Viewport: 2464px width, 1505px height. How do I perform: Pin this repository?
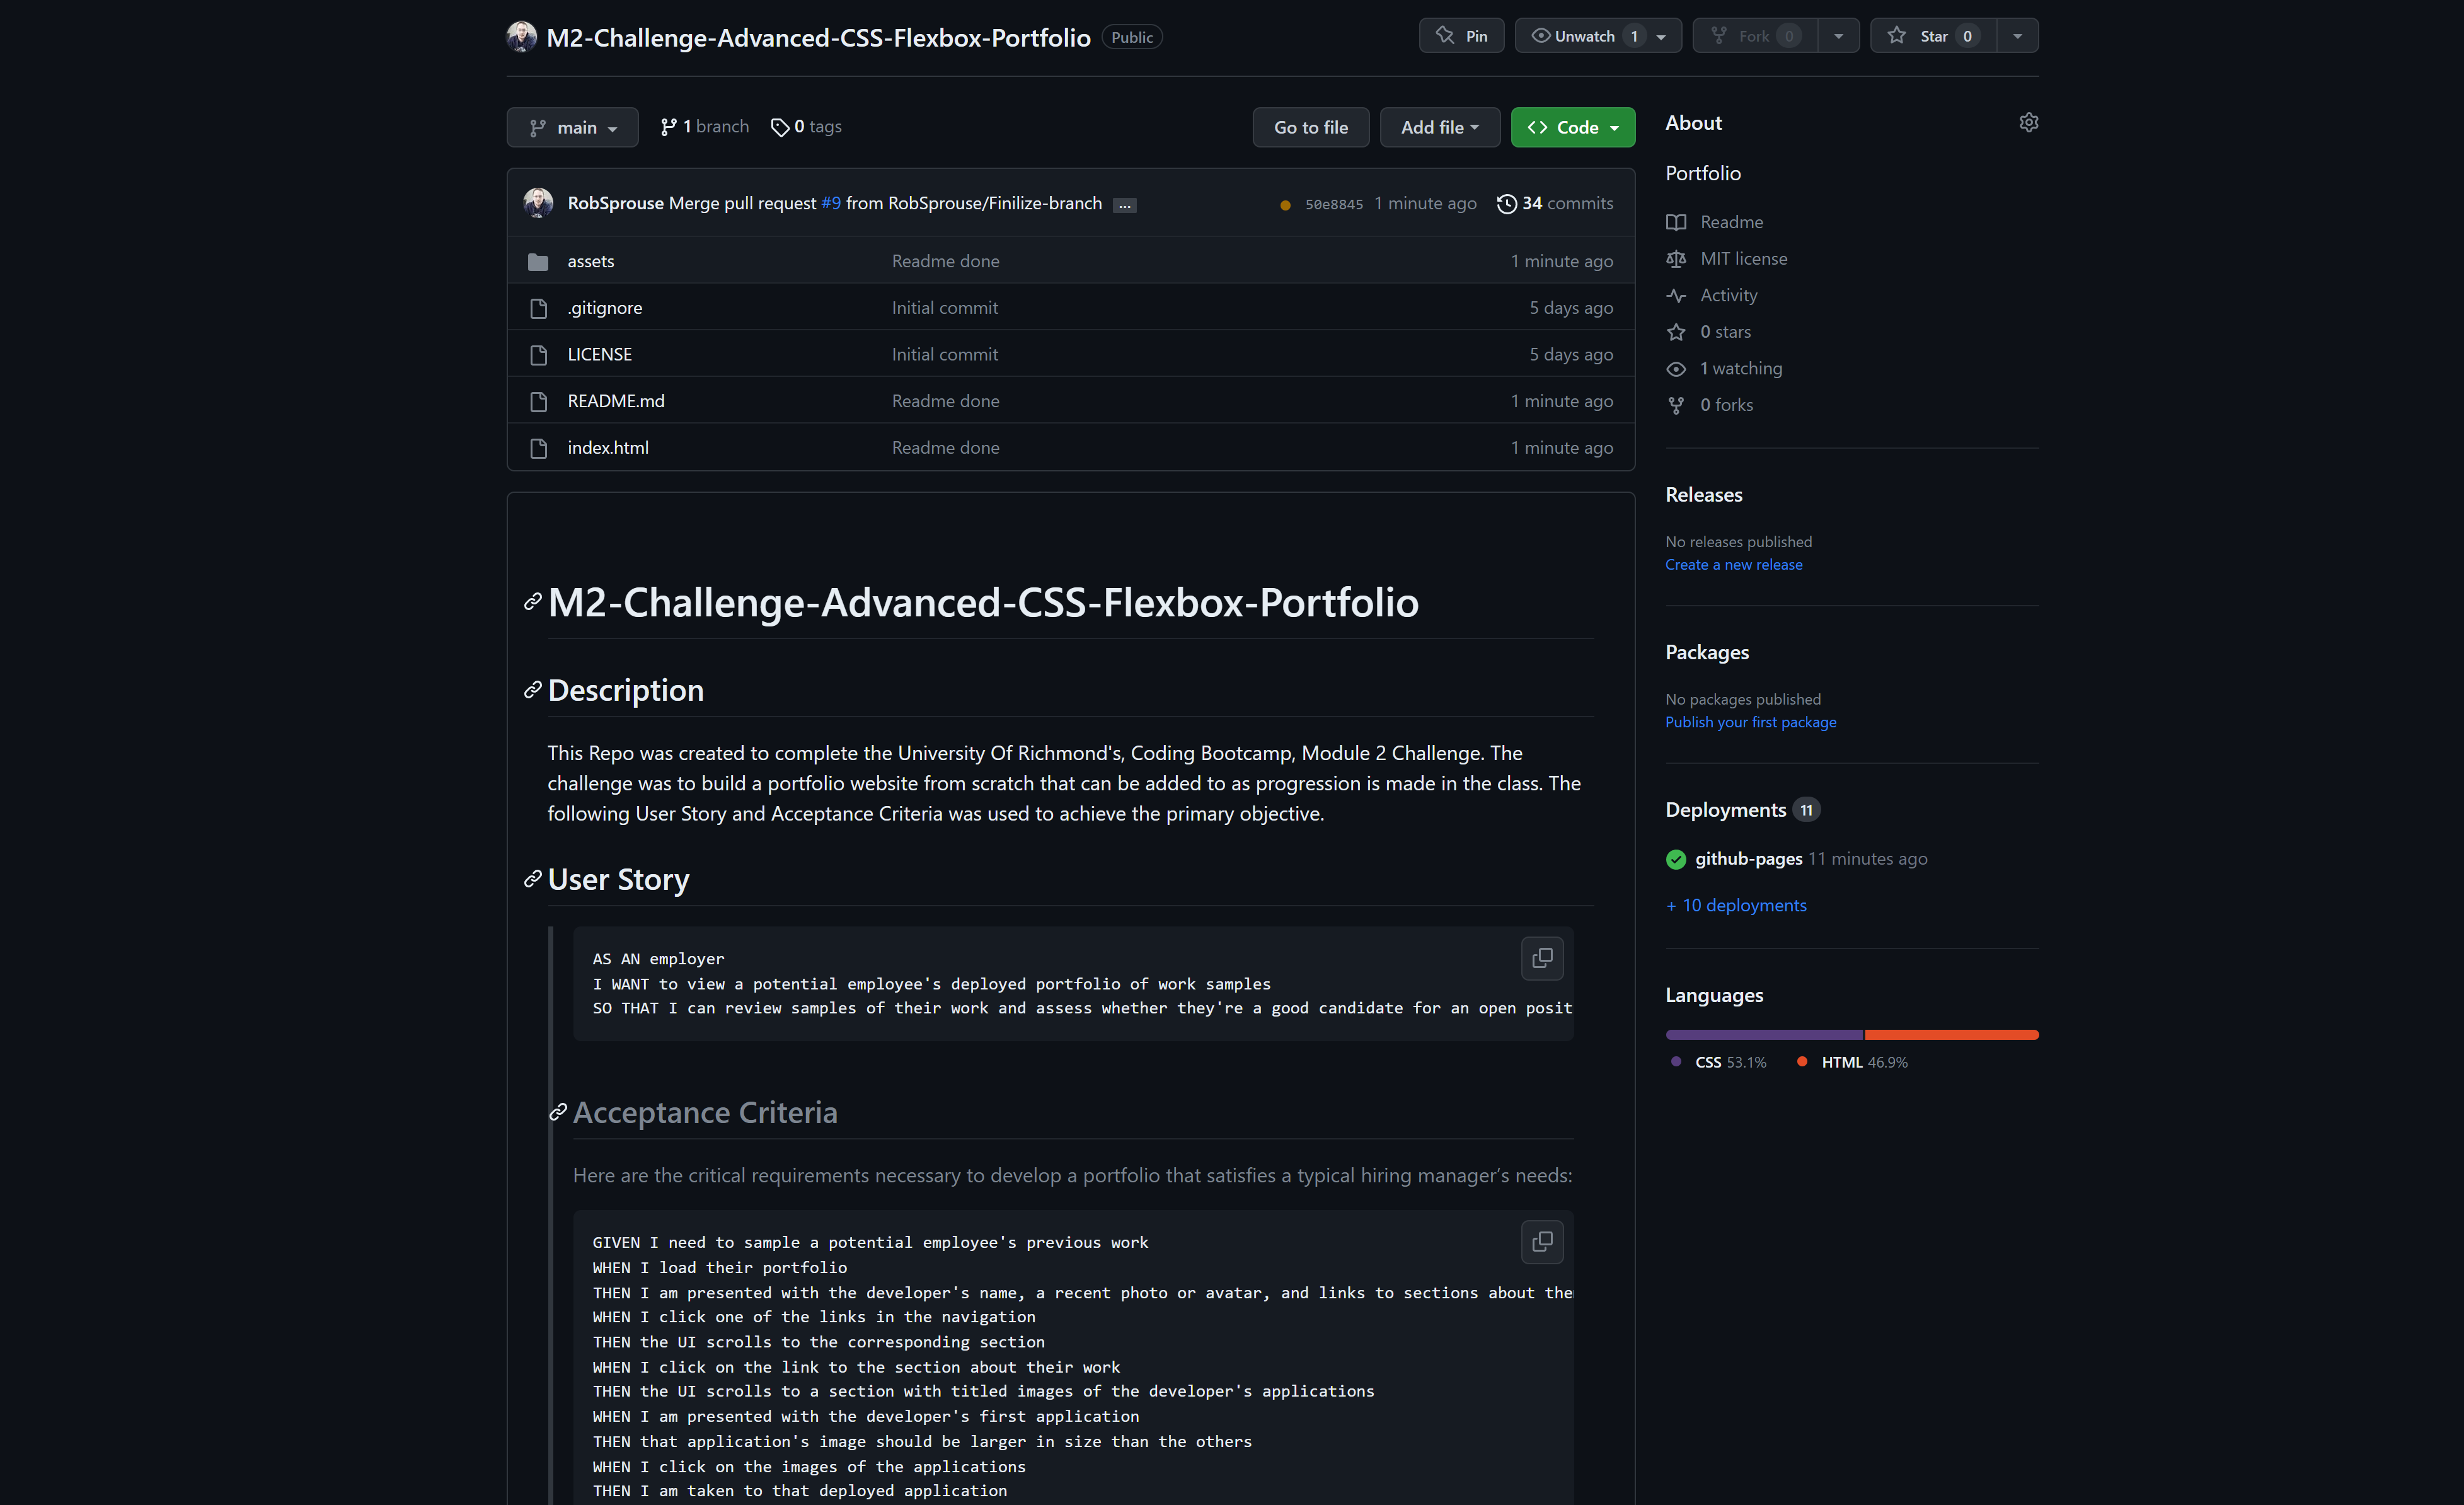tap(1461, 36)
